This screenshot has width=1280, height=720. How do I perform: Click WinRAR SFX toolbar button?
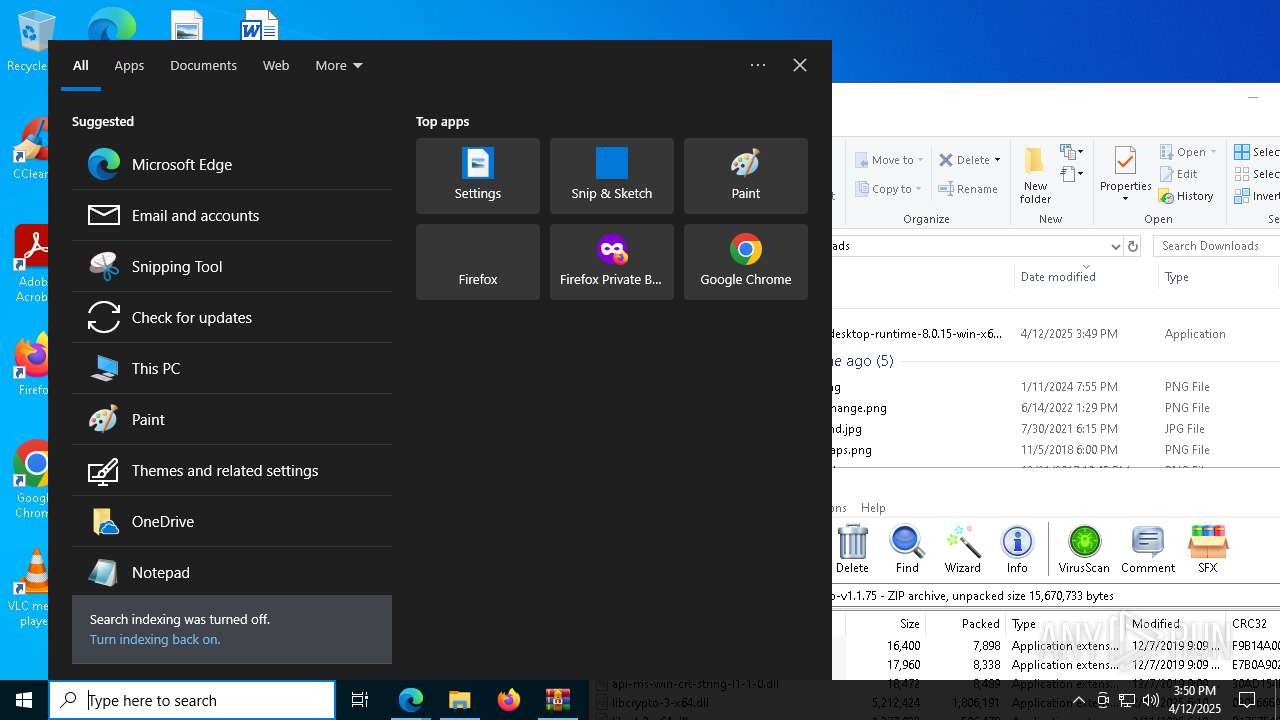click(x=1208, y=549)
